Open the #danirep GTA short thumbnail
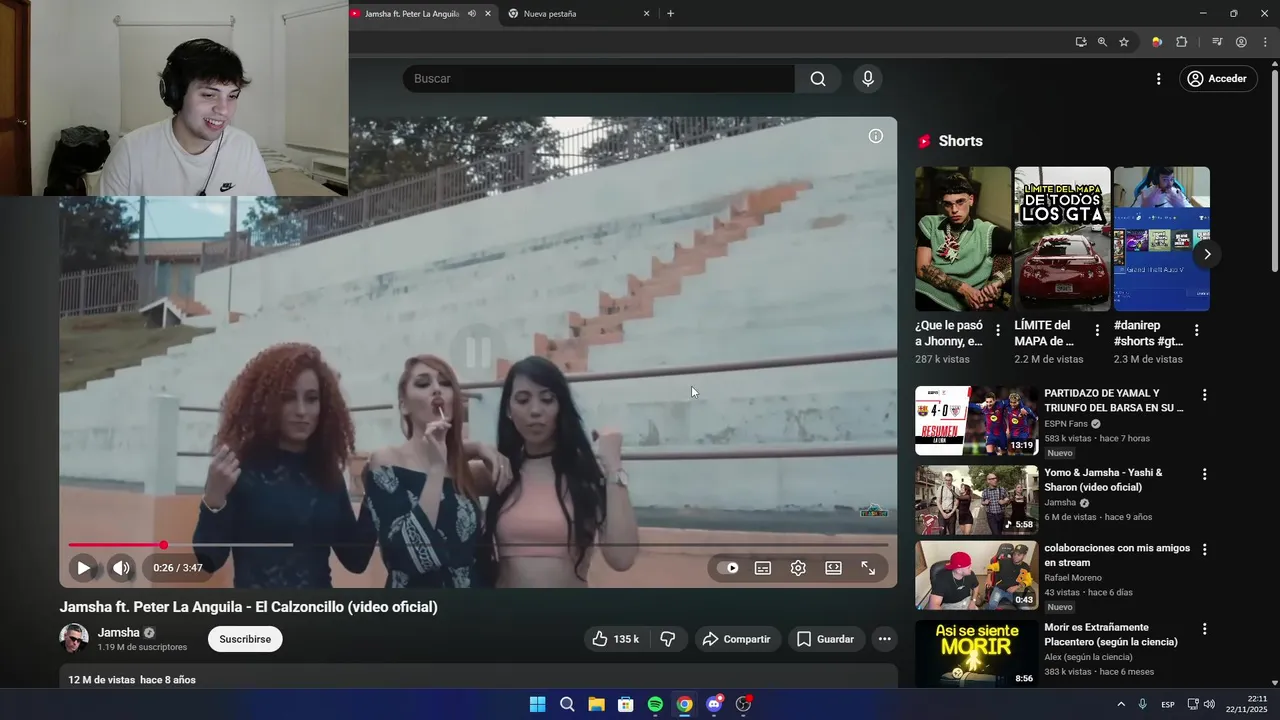1280x720 pixels. point(1162,239)
